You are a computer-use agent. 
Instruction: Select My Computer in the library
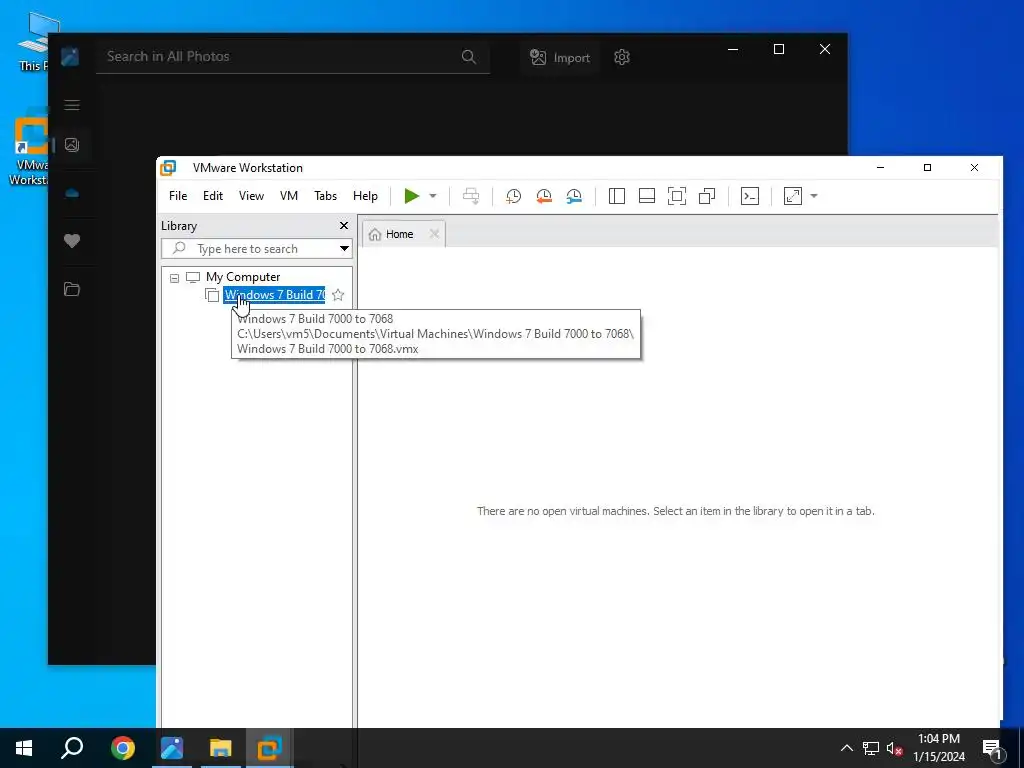[x=242, y=277]
